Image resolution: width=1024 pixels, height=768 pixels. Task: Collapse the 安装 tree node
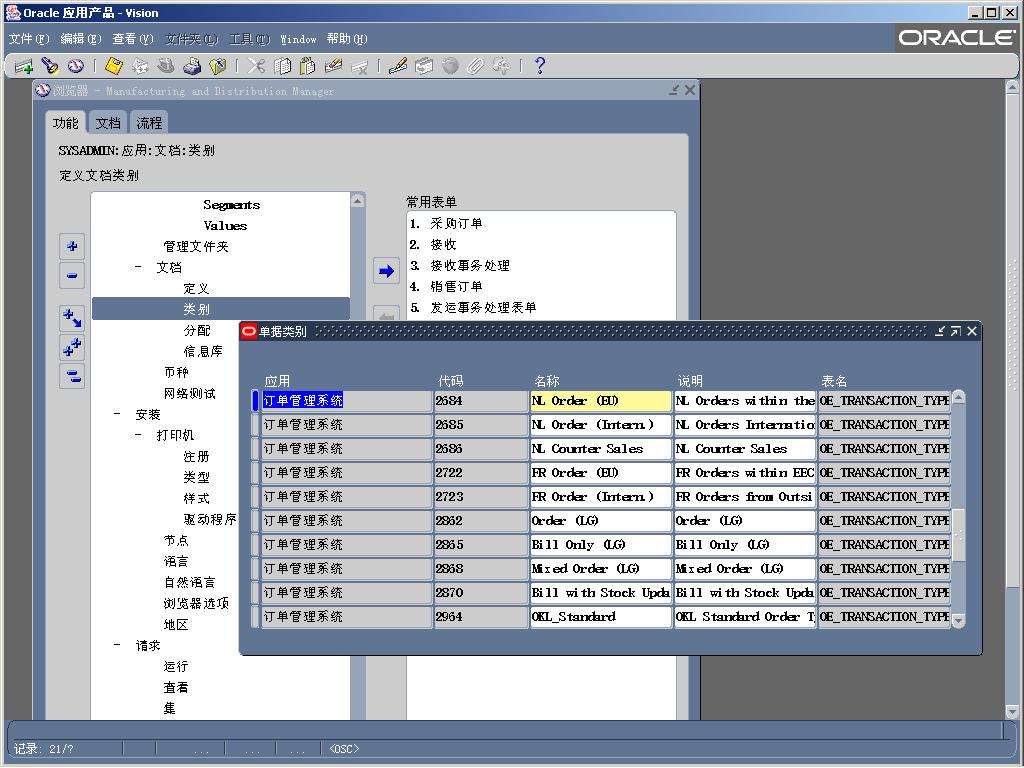pos(117,414)
